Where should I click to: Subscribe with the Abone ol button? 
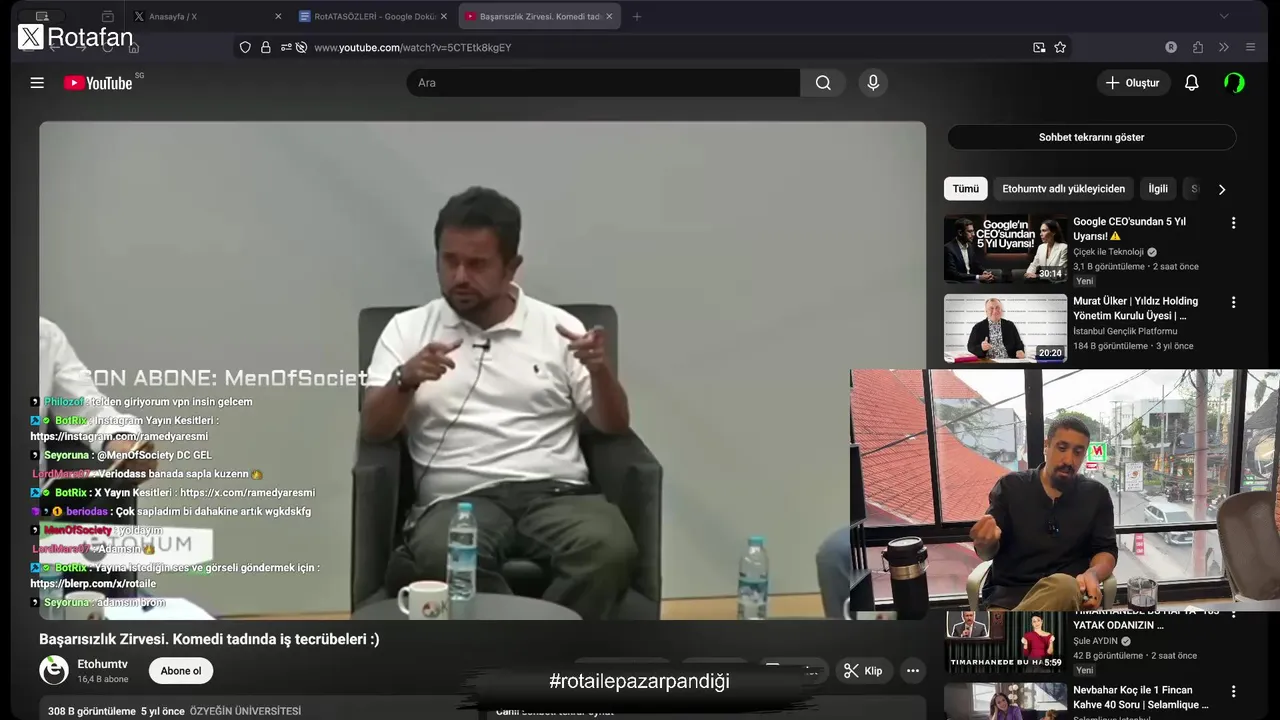pyautogui.click(x=181, y=671)
